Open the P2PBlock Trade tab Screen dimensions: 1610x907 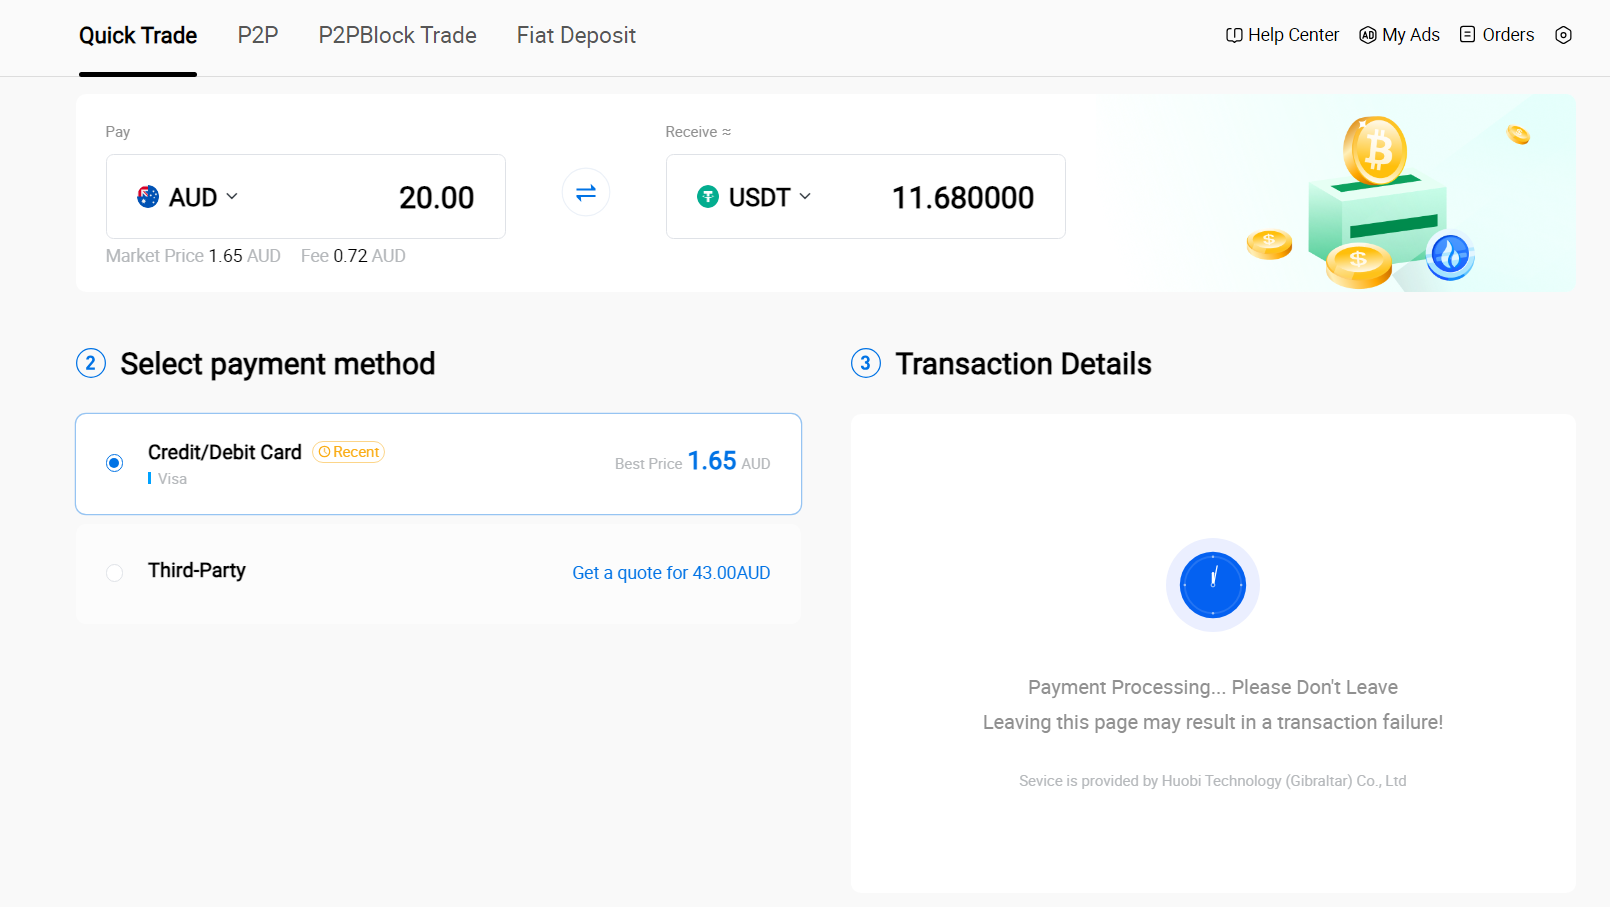(397, 36)
